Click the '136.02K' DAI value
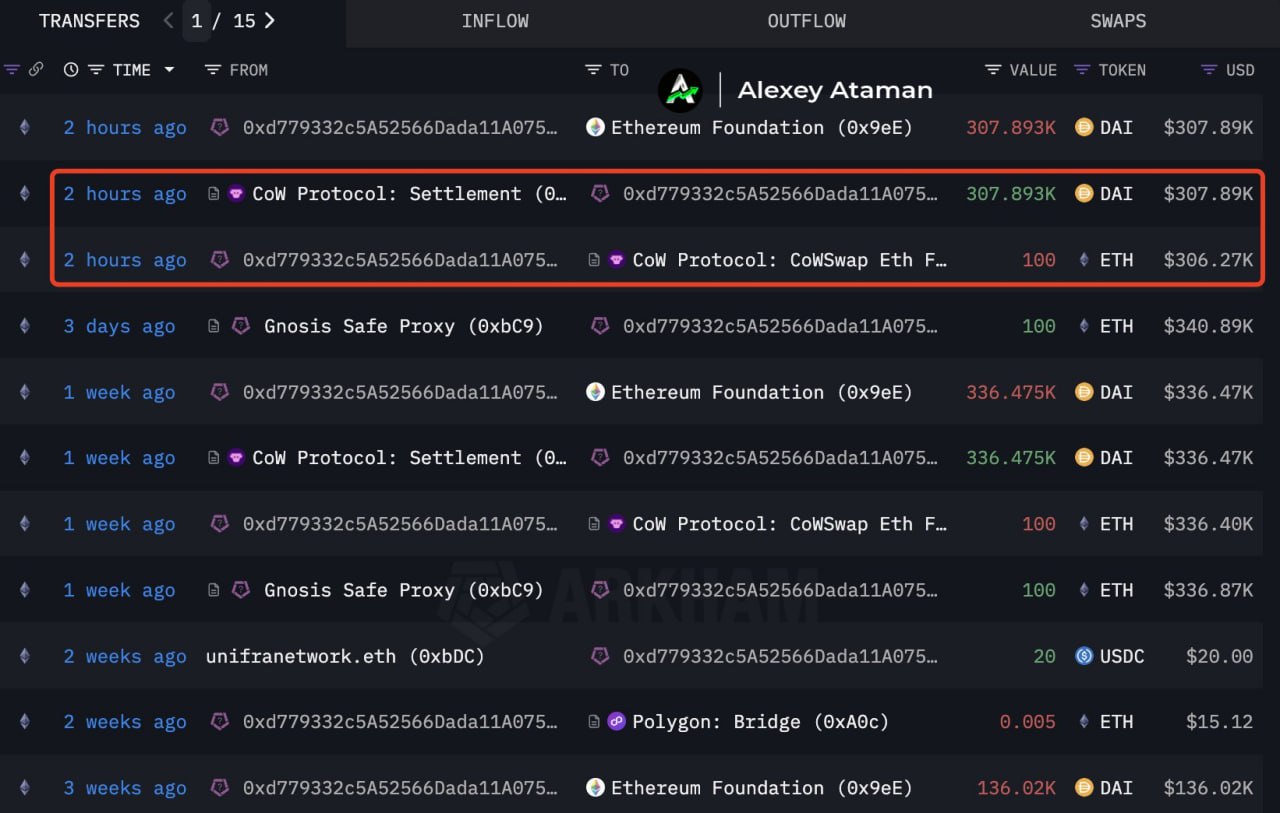The height and width of the screenshot is (813, 1280). 1017,788
